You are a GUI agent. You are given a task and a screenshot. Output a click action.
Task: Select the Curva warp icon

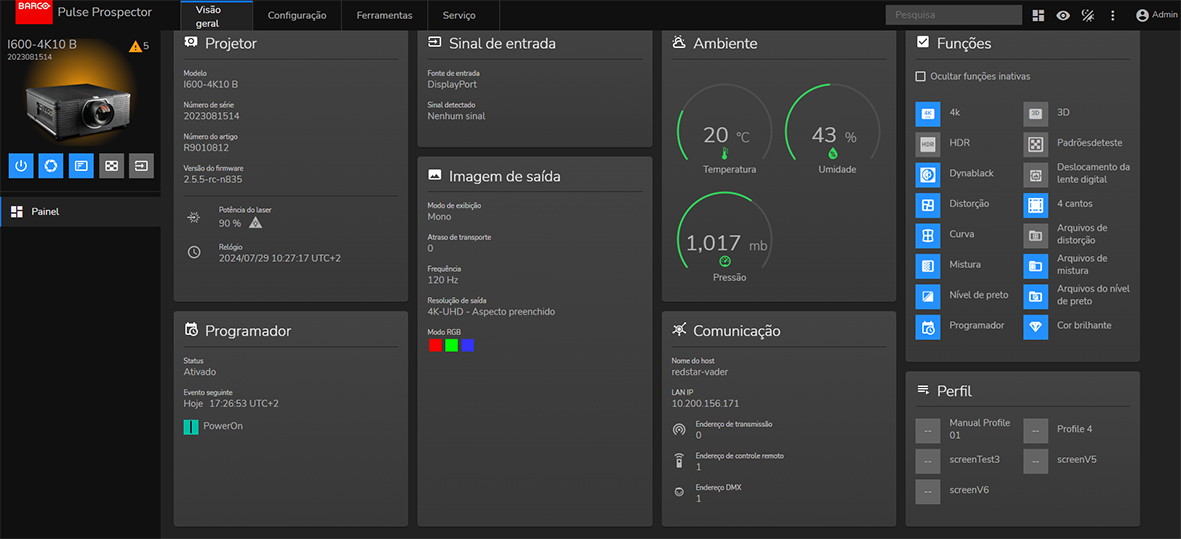(x=928, y=235)
